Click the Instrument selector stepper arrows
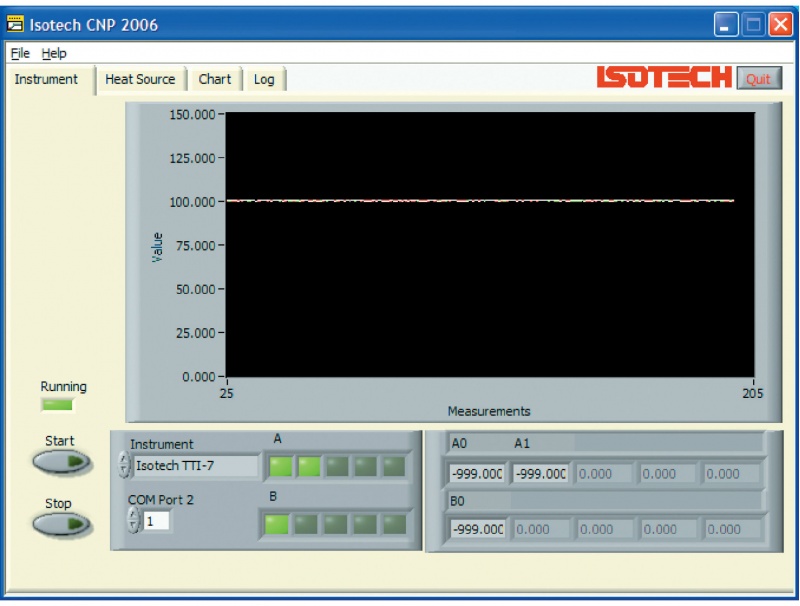The image size is (800, 606). [124, 465]
